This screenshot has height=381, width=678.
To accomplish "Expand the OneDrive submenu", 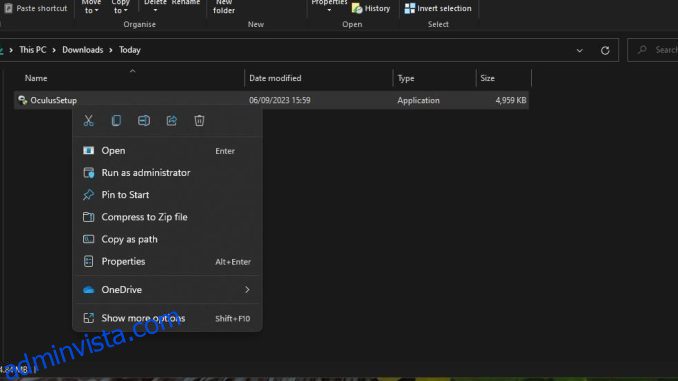I will (167, 290).
